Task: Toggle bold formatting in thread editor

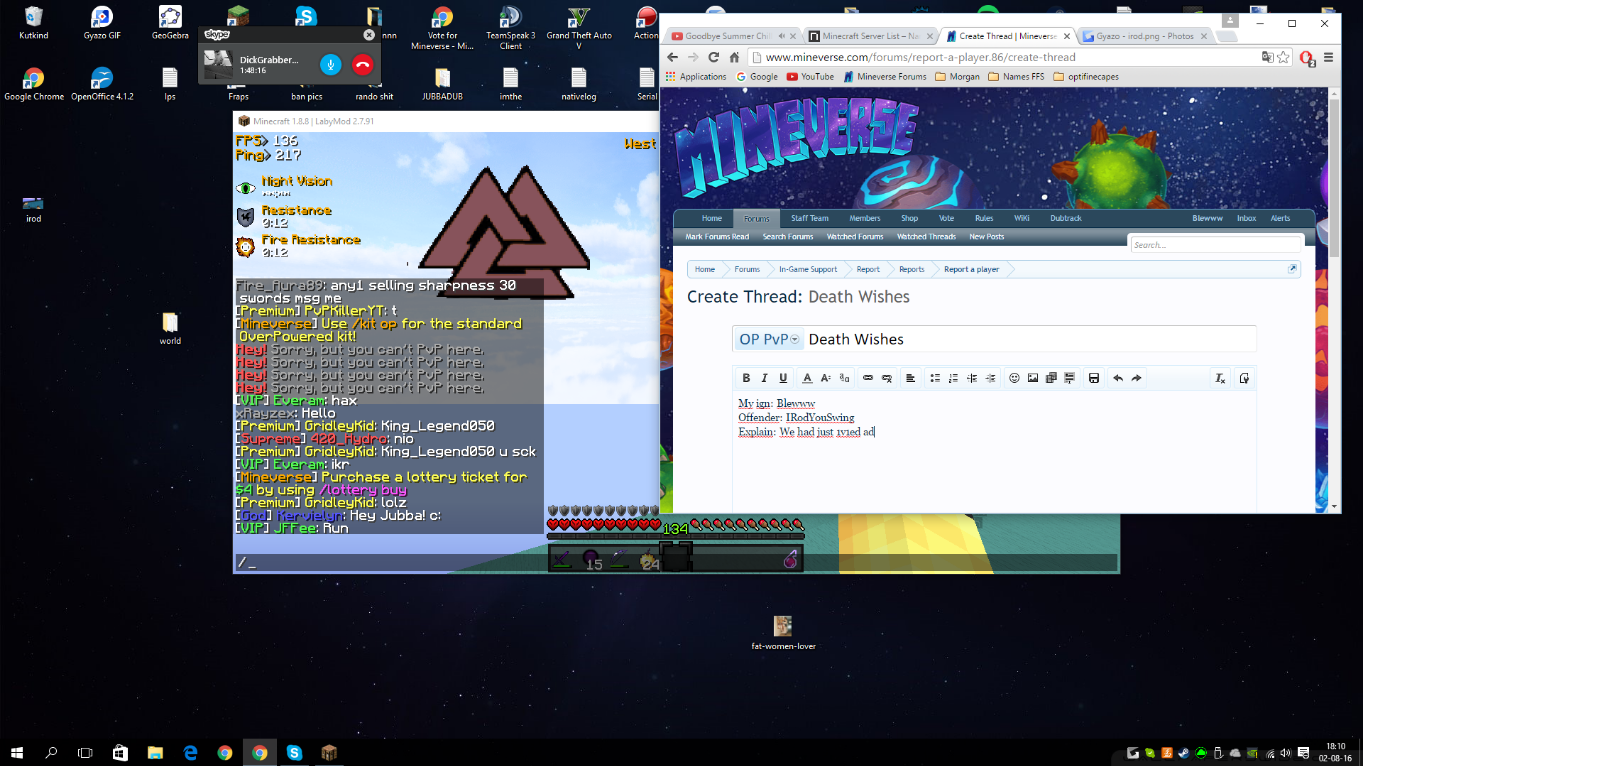Action: pyautogui.click(x=746, y=378)
